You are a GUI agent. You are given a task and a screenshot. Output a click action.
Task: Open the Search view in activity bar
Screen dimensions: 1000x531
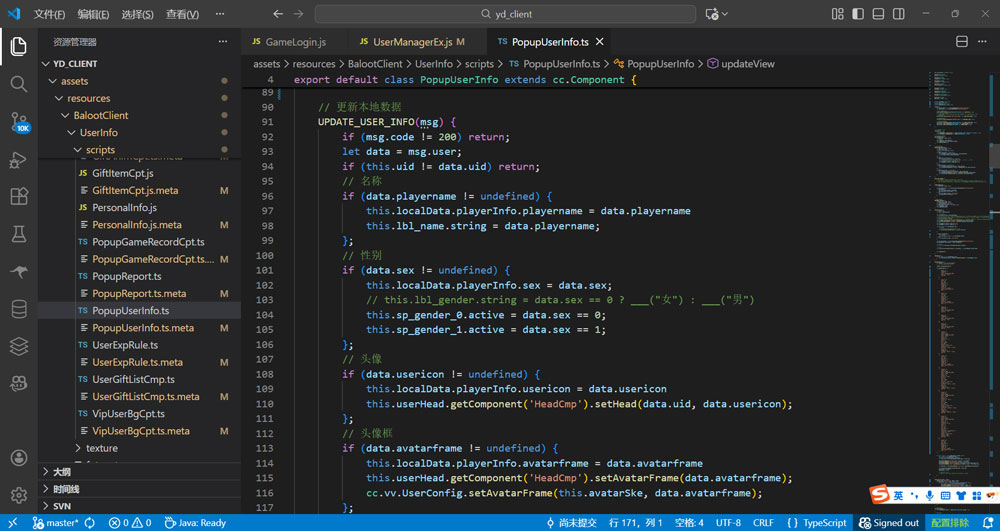point(18,84)
